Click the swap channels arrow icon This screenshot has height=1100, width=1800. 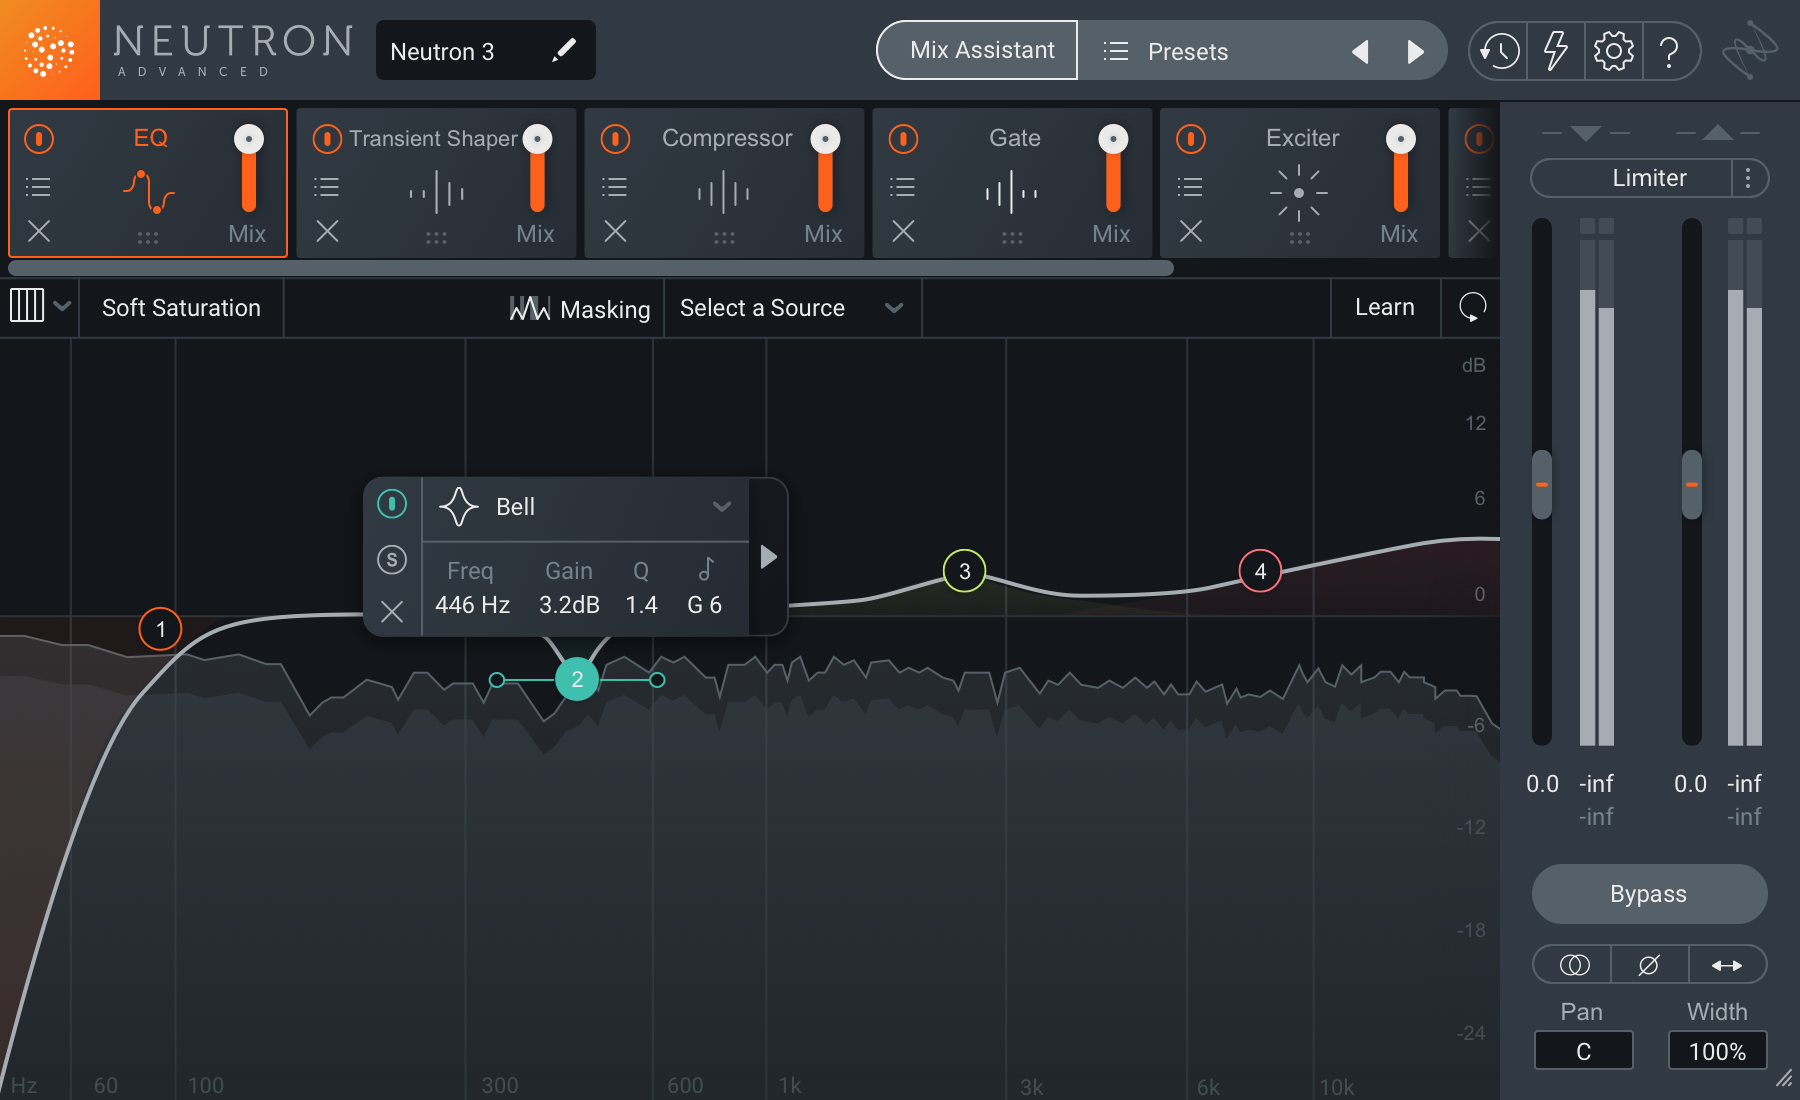1727,965
